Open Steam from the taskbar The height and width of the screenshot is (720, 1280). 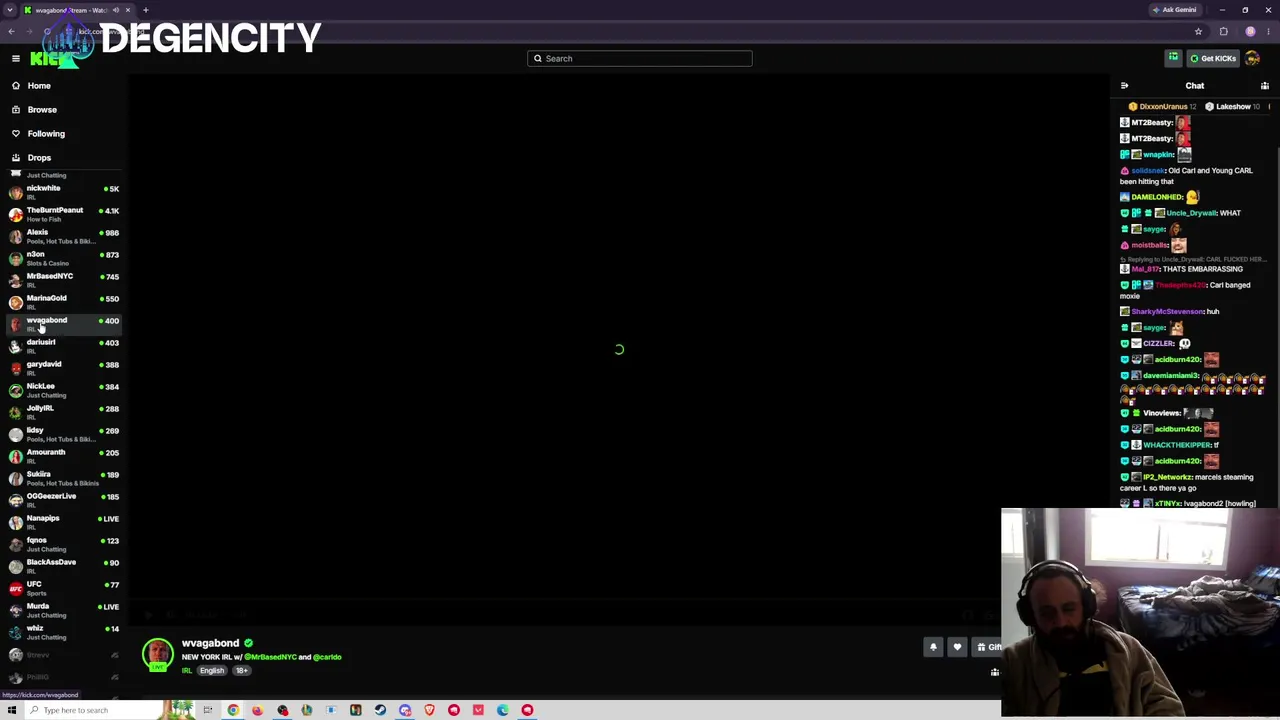pos(380,710)
